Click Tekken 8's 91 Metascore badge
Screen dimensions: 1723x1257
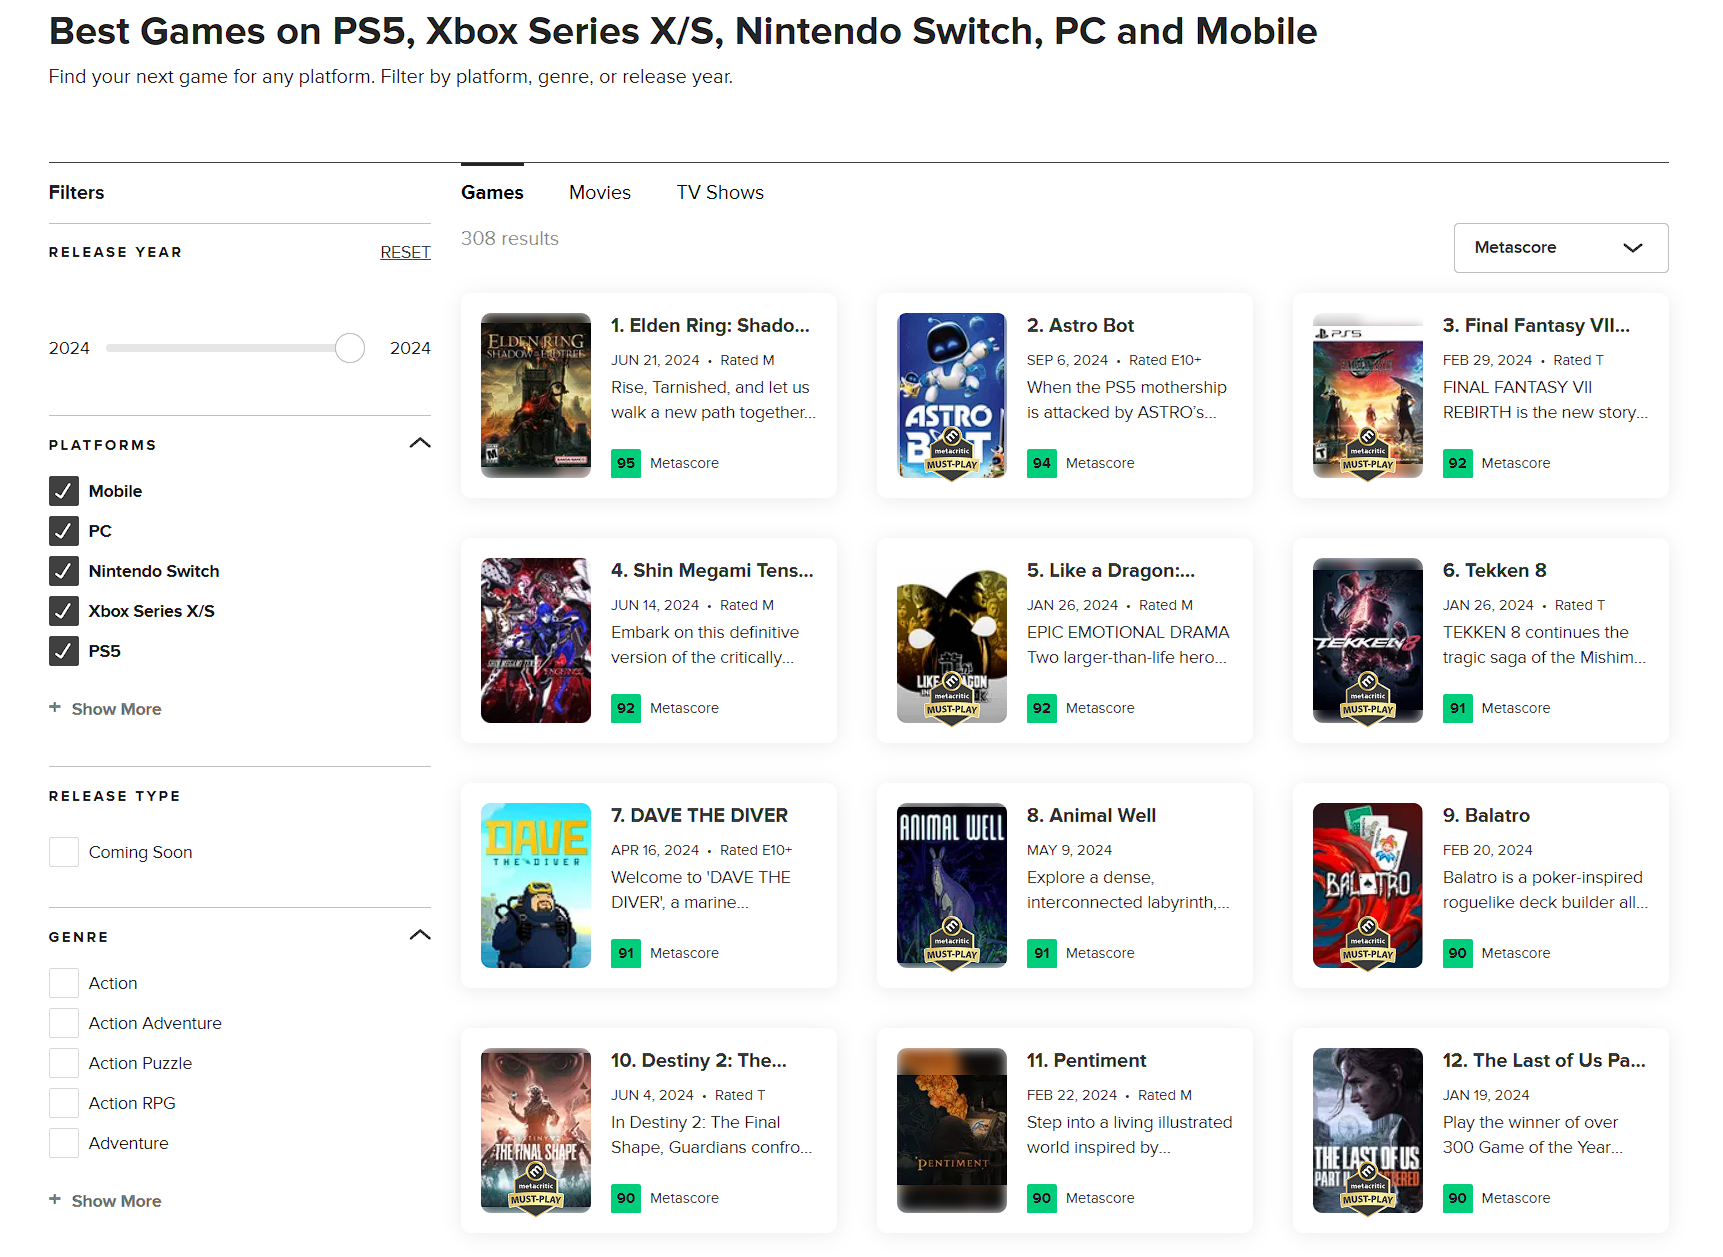click(1457, 708)
